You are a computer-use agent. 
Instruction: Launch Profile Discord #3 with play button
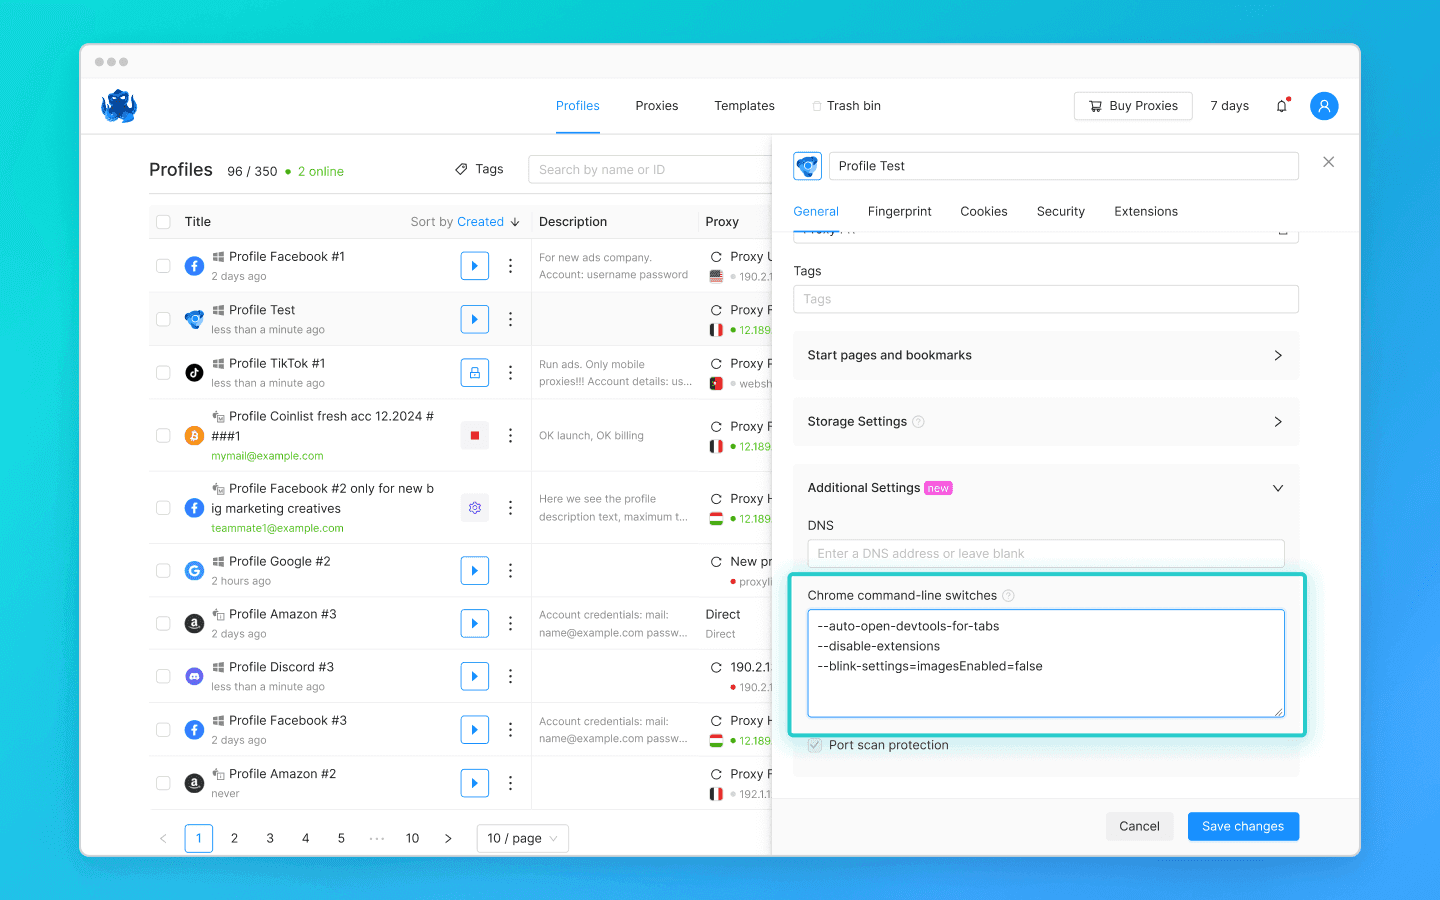475,676
